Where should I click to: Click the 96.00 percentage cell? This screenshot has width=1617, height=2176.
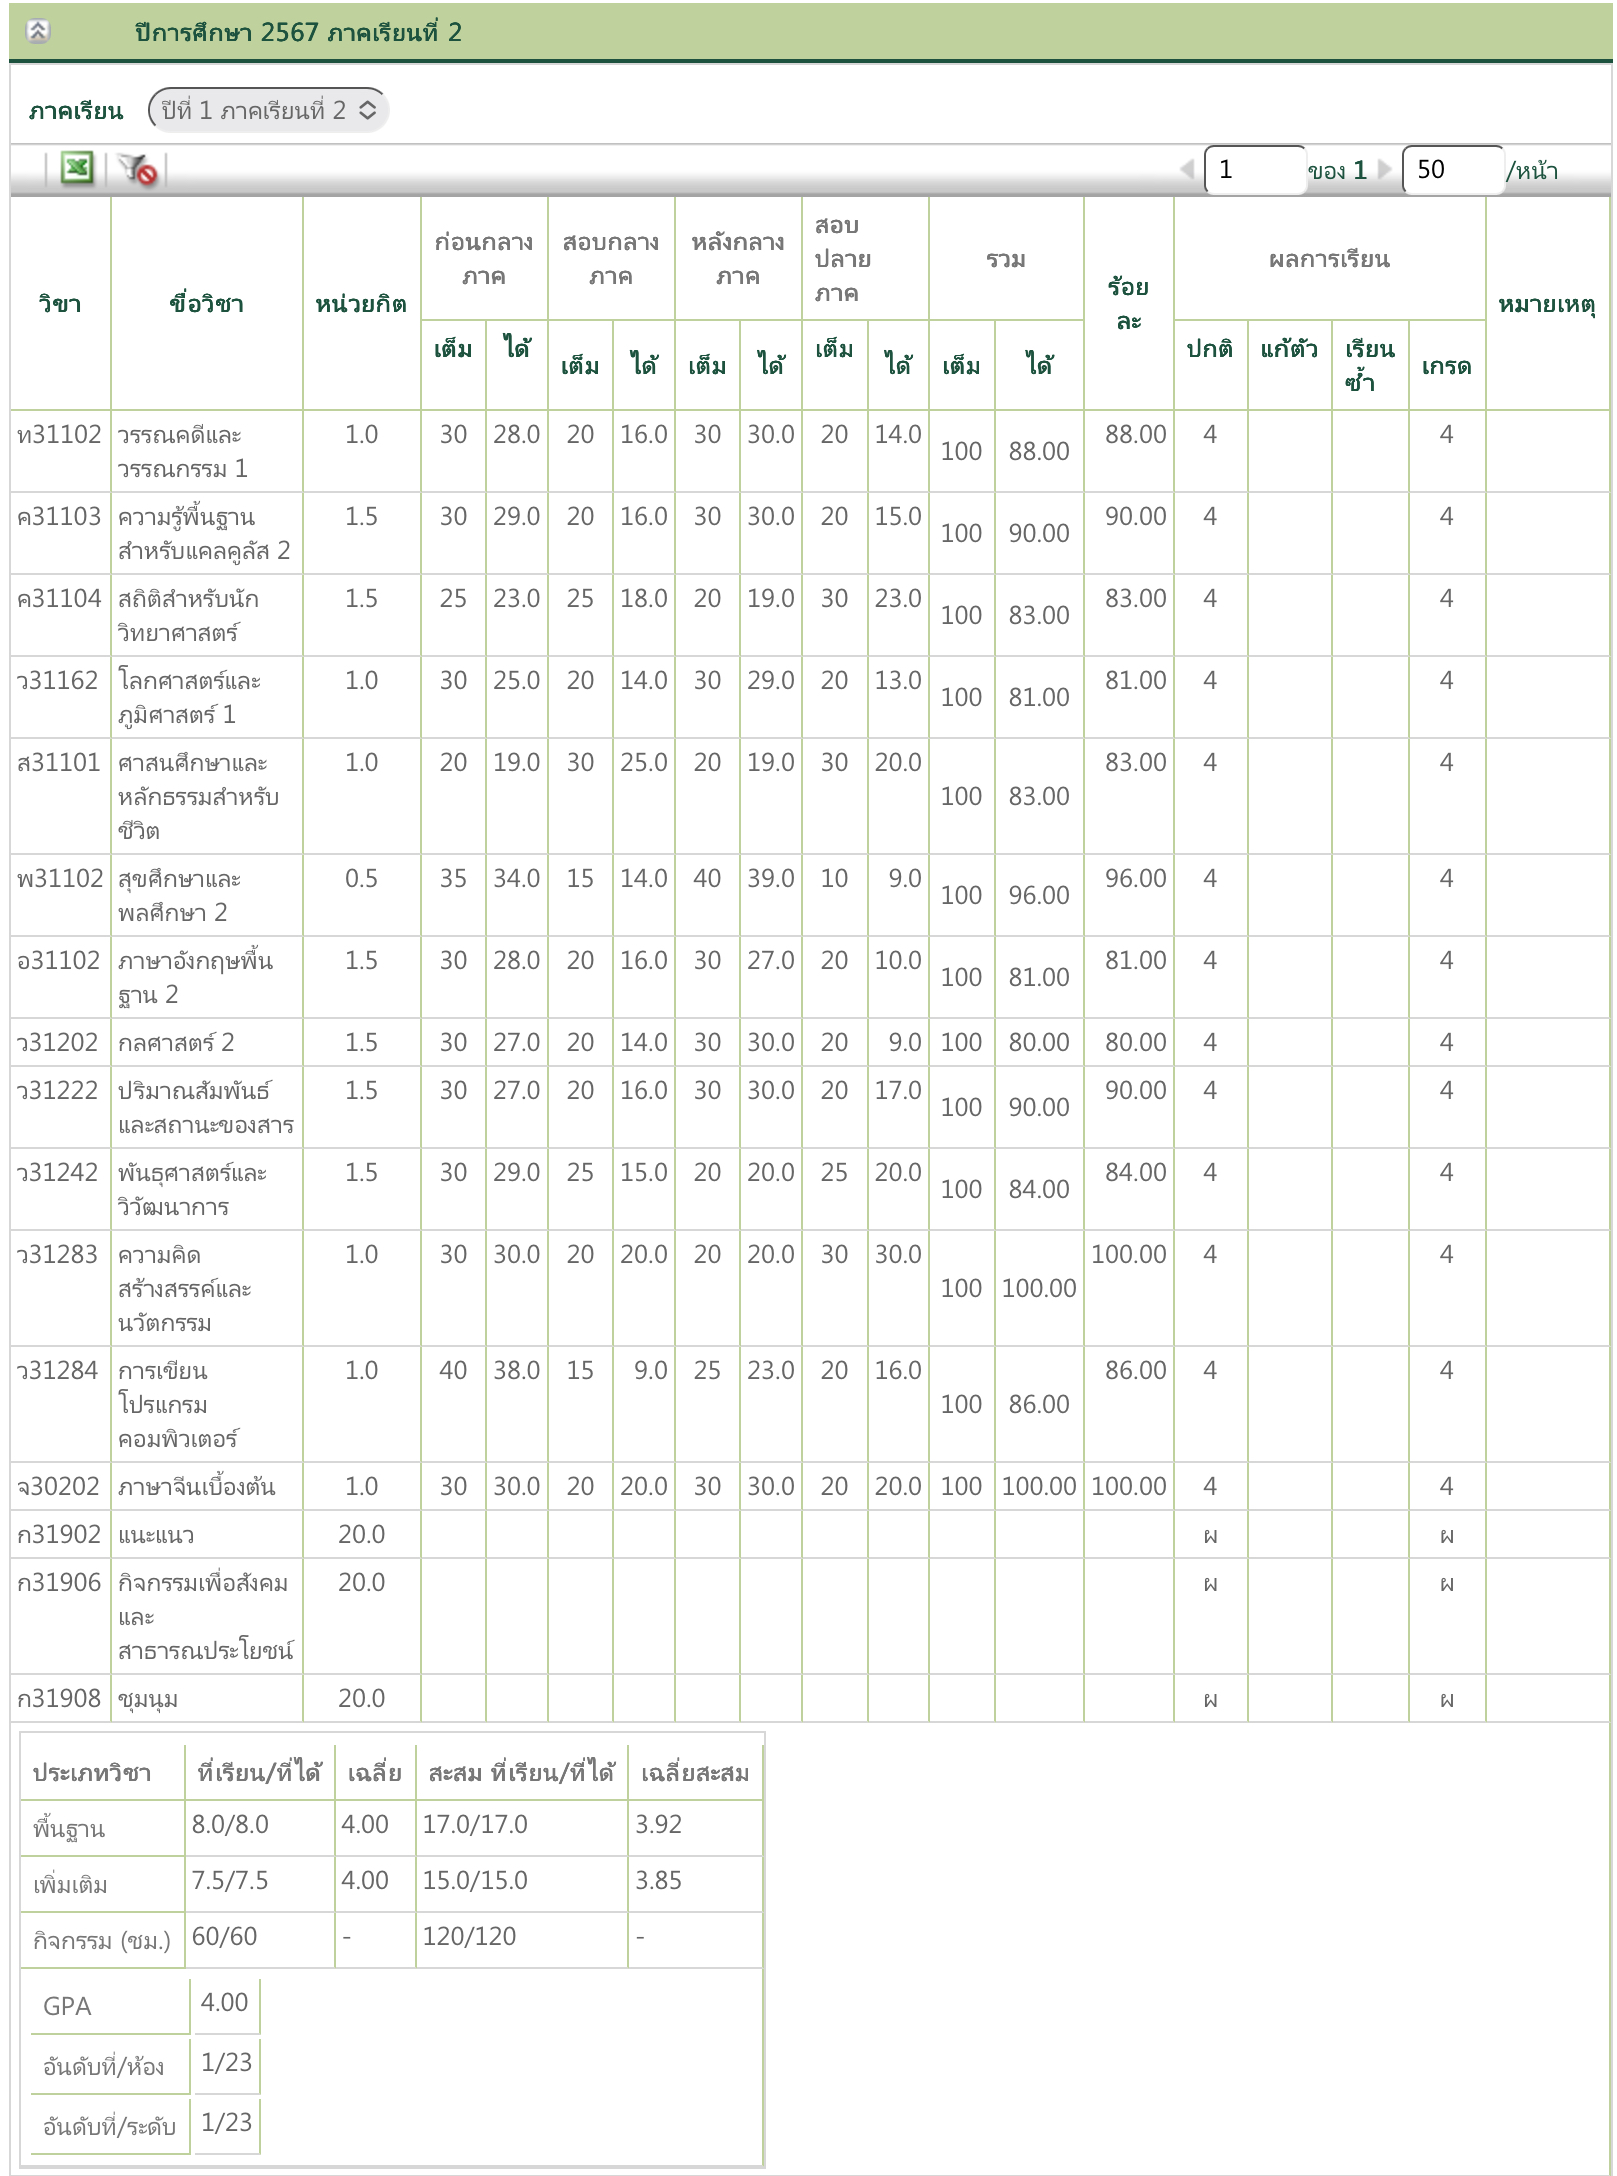point(1135,879)
